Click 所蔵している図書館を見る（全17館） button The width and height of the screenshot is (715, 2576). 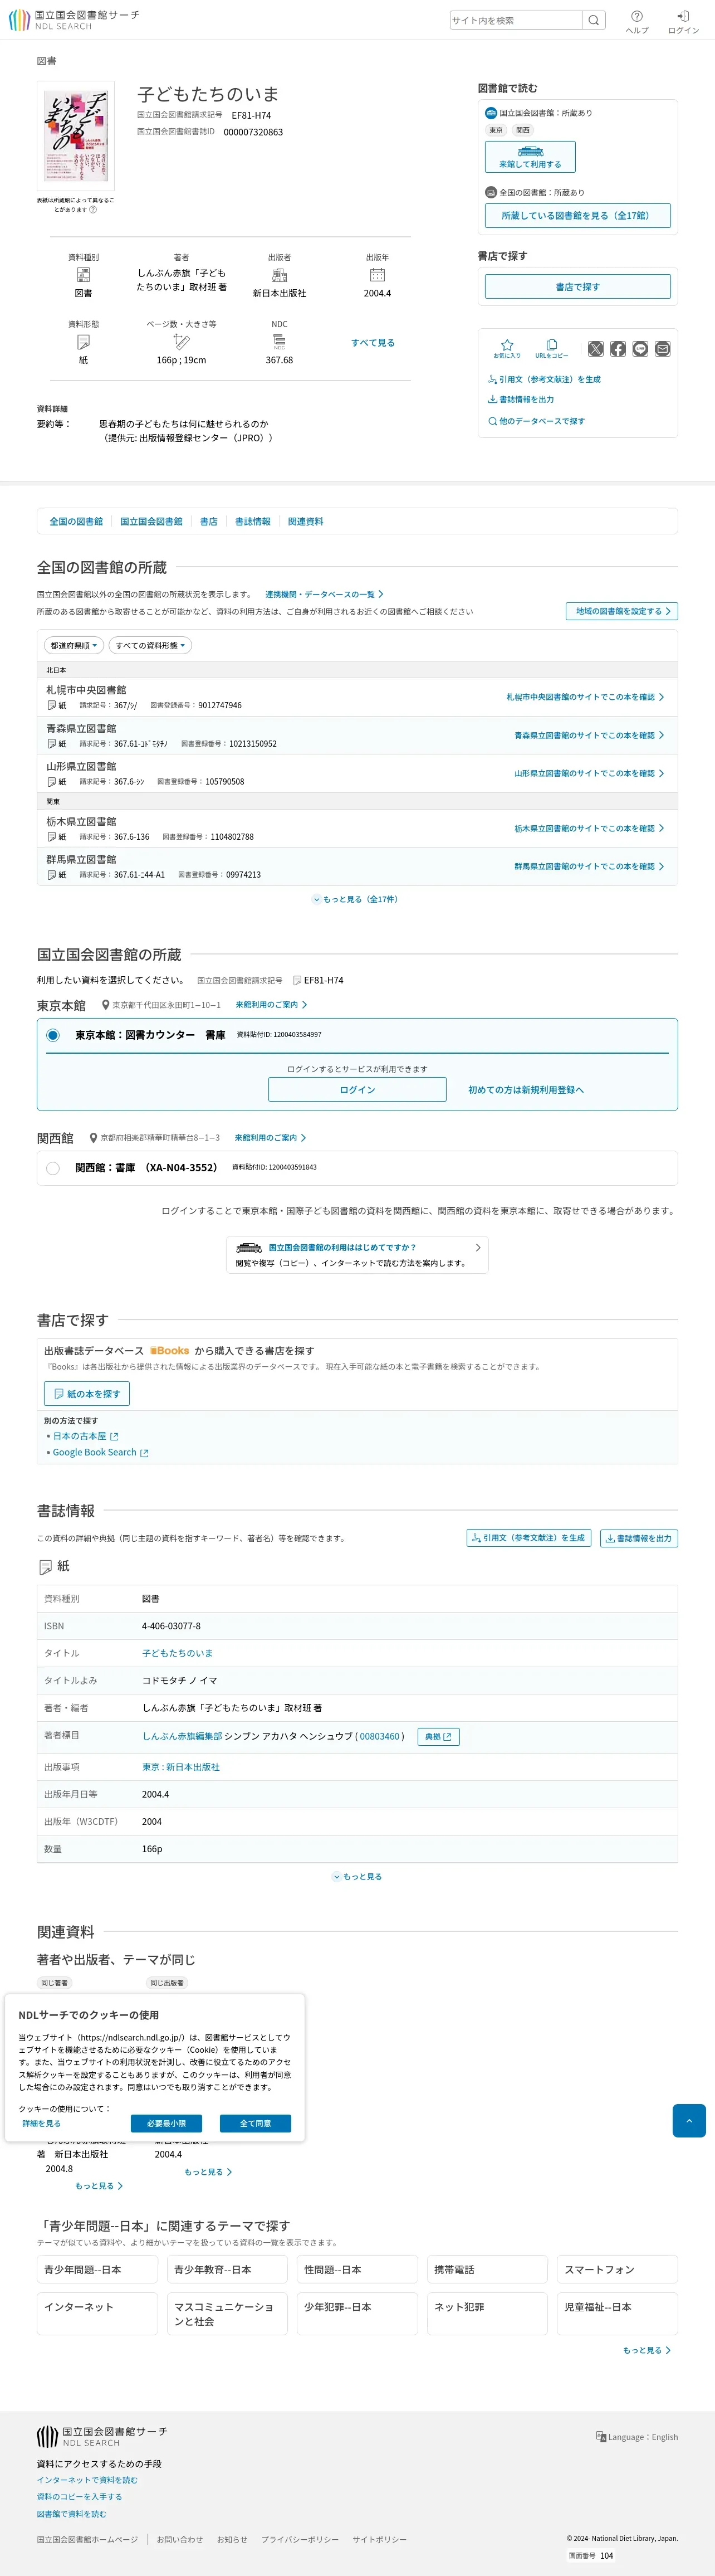[x=577, y=215]
